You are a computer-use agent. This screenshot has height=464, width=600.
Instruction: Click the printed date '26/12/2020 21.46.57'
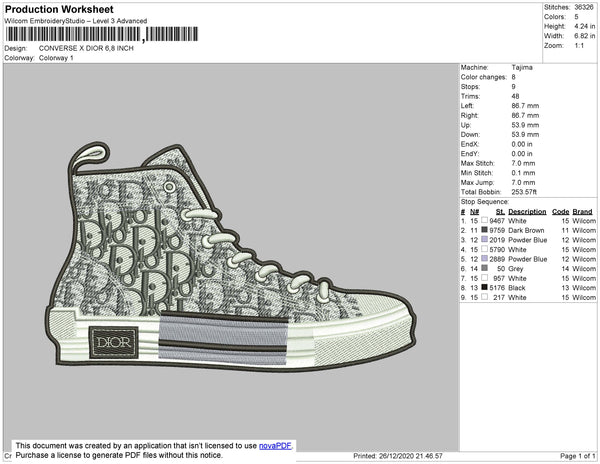[x=411, y=456]
